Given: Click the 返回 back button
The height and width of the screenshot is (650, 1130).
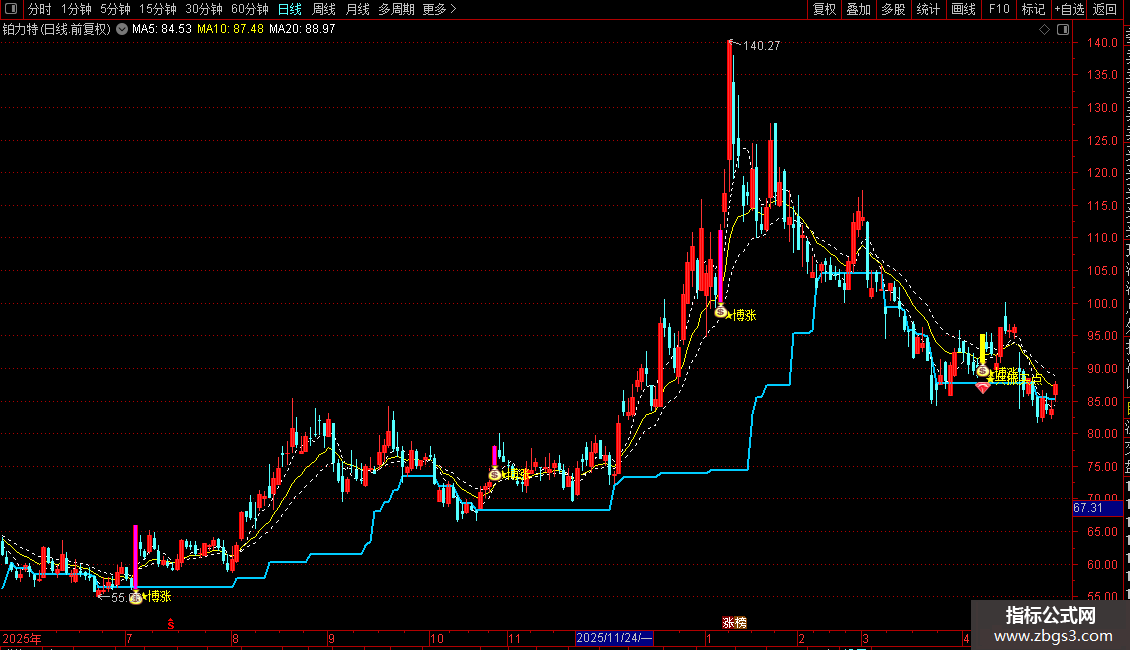Looking at the screenshot, I should tap(1105, 9).
